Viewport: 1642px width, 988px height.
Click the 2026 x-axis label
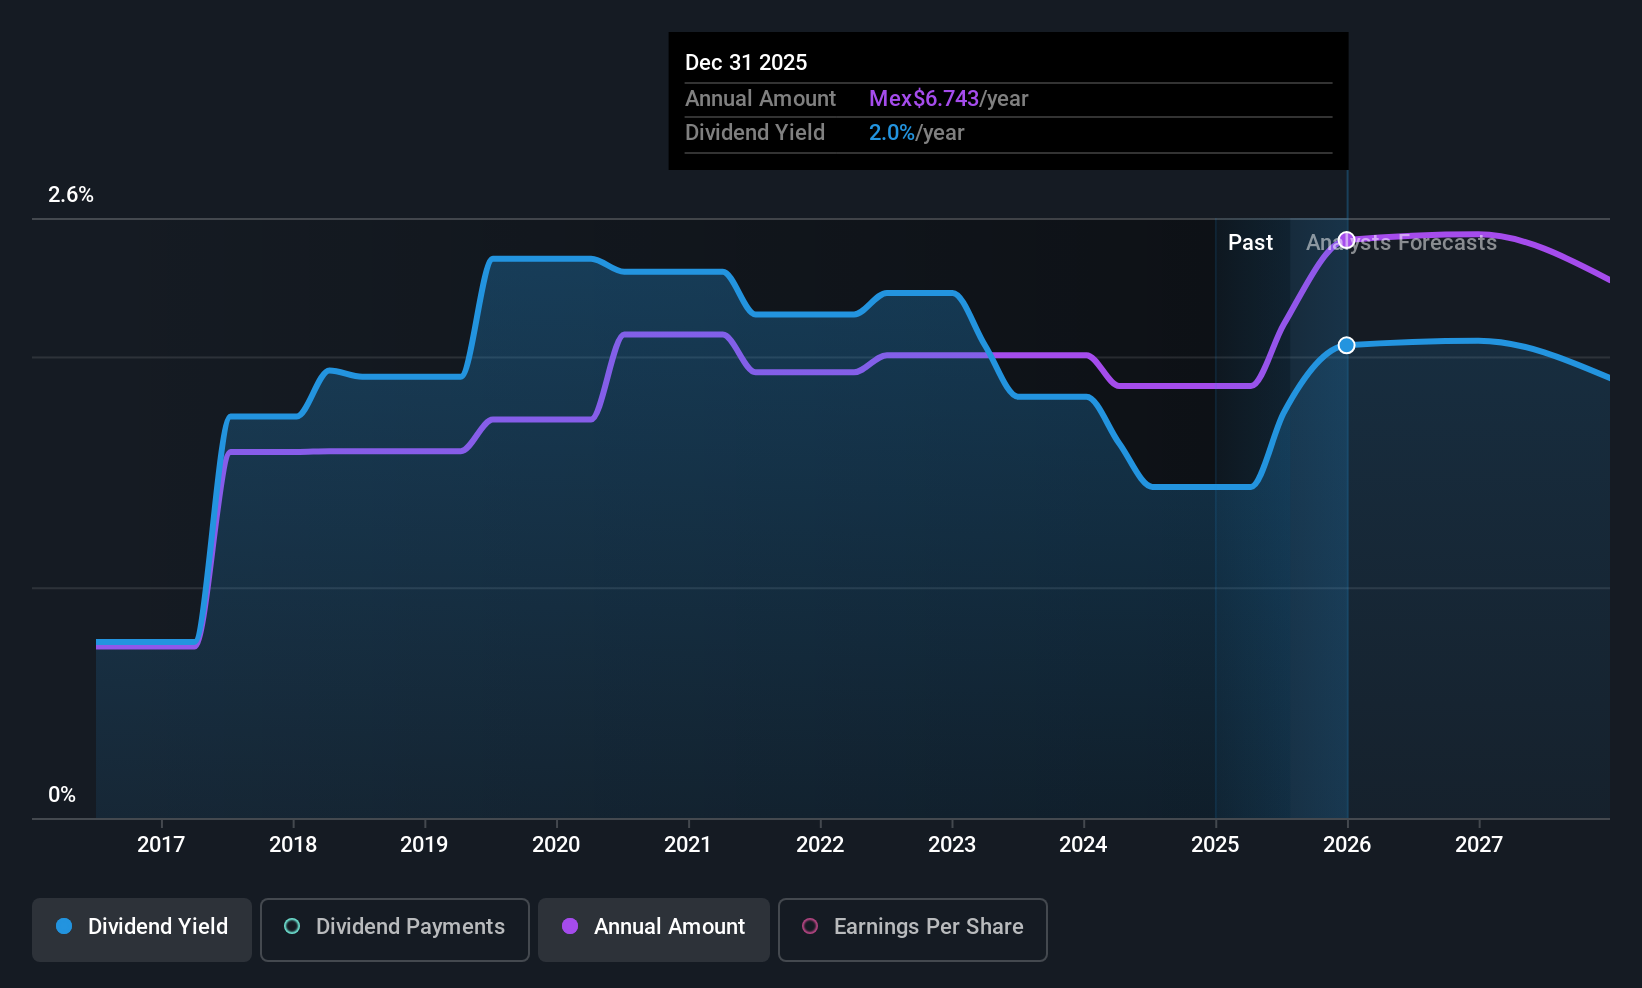1347,844
